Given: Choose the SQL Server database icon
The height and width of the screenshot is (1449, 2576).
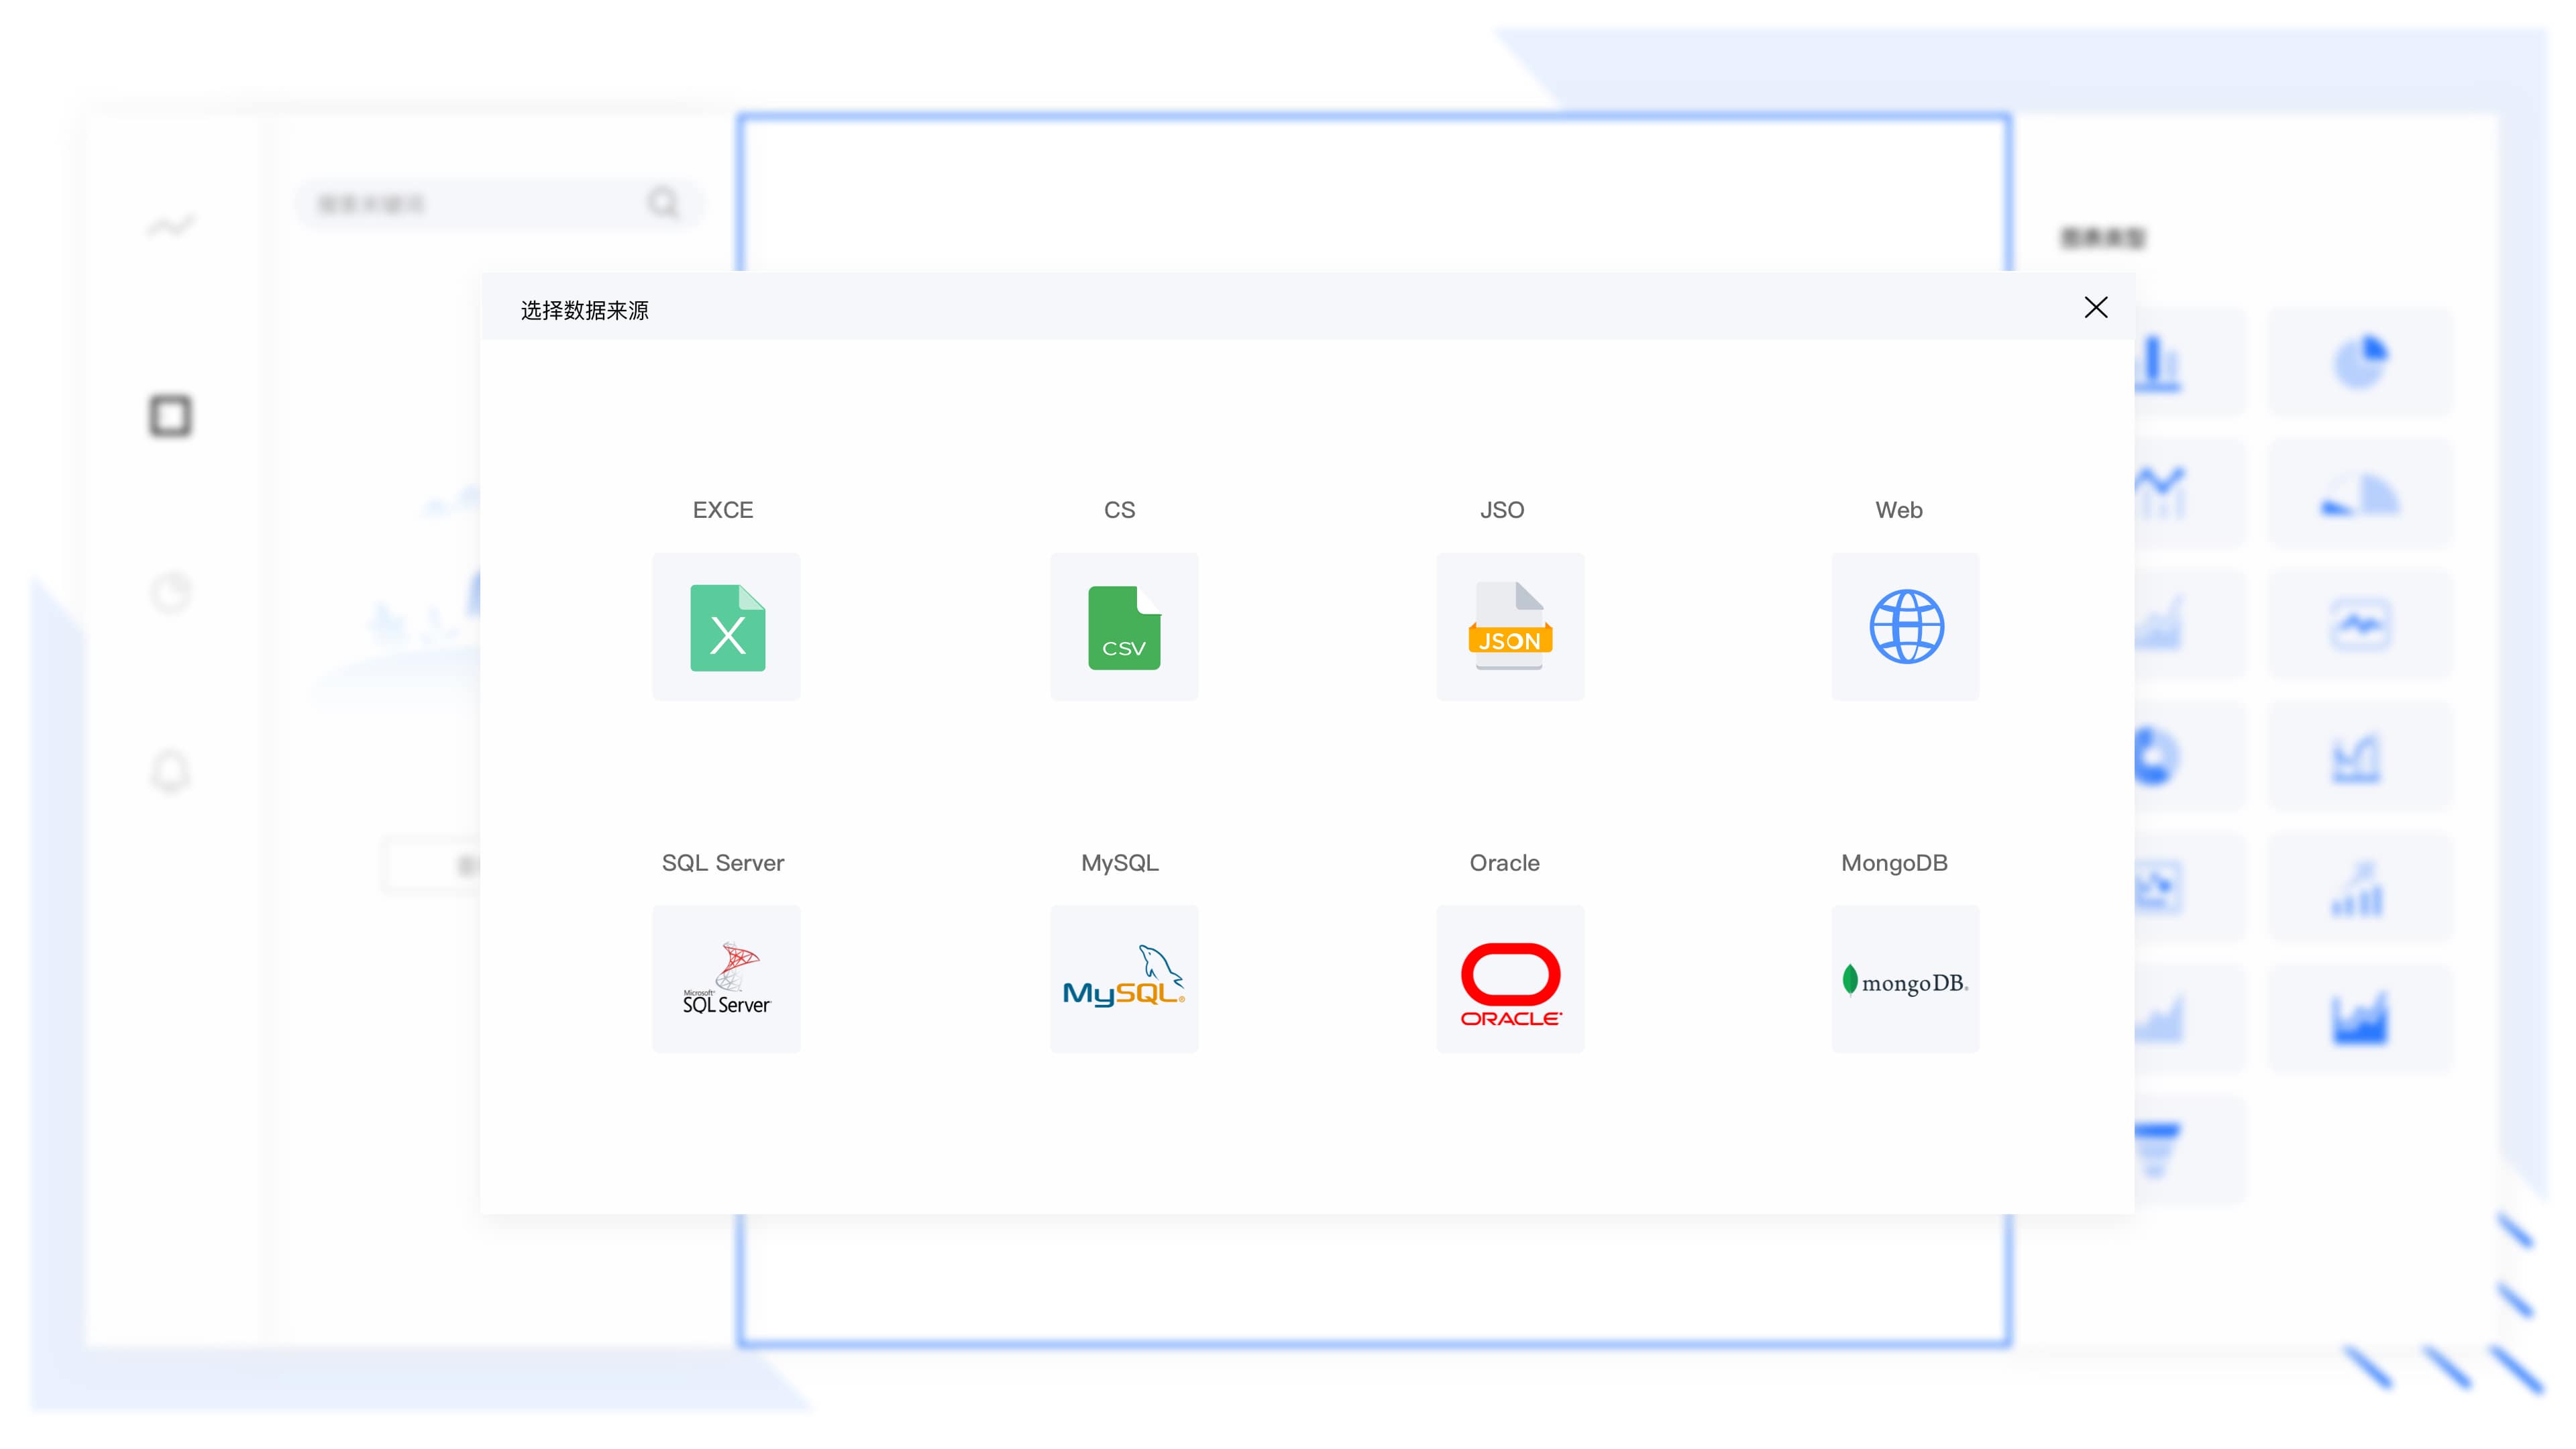Looking at the screenshot, I should coord(726,979).
